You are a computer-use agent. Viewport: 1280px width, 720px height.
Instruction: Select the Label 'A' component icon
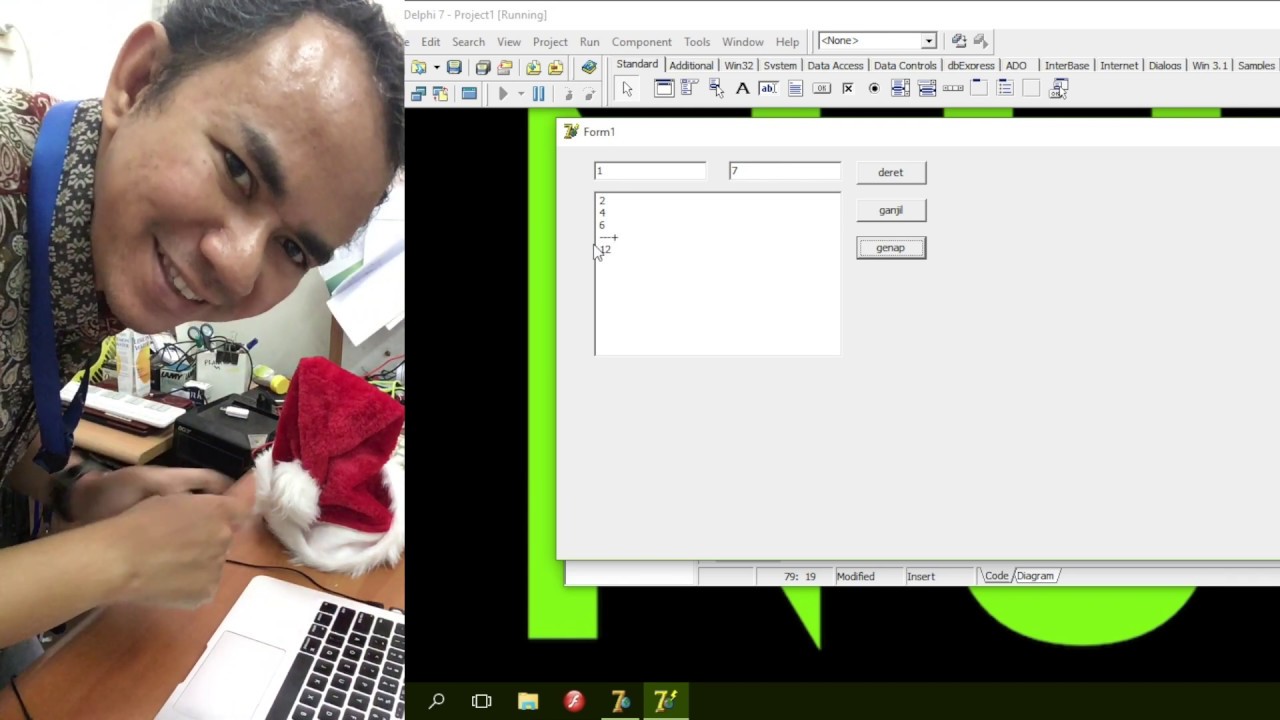(x=742, y=88)
